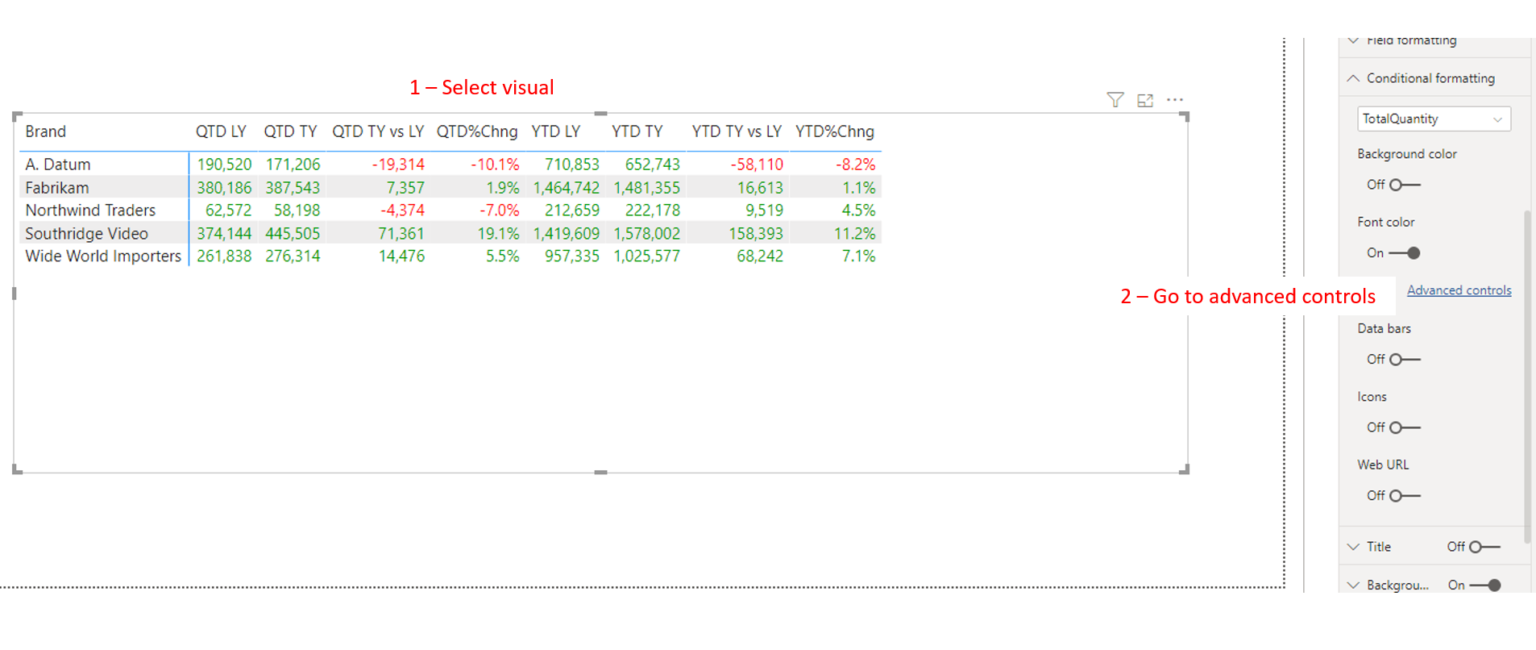Enter focus mode for the table visual
This screenshot has height=650, width=1536.
point(1145,99)
